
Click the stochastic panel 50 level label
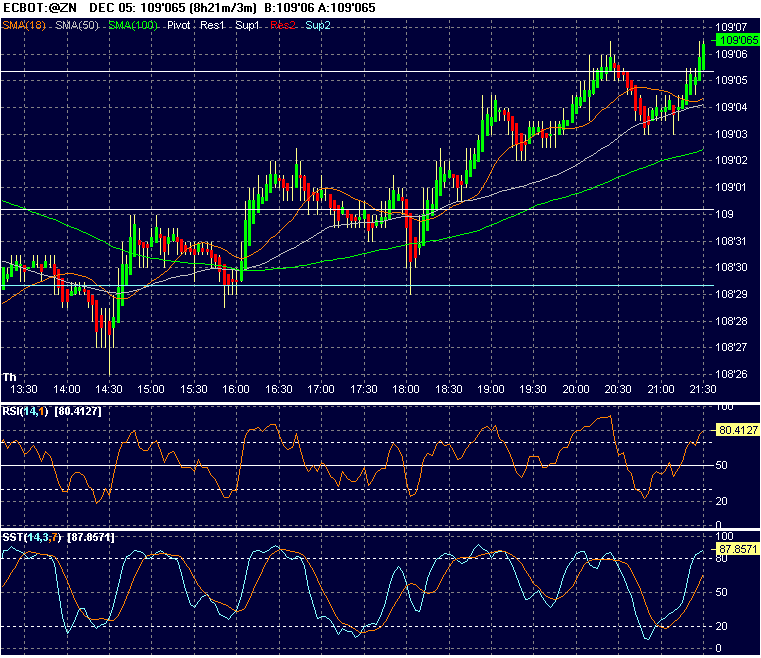click(x=722, y=592)
